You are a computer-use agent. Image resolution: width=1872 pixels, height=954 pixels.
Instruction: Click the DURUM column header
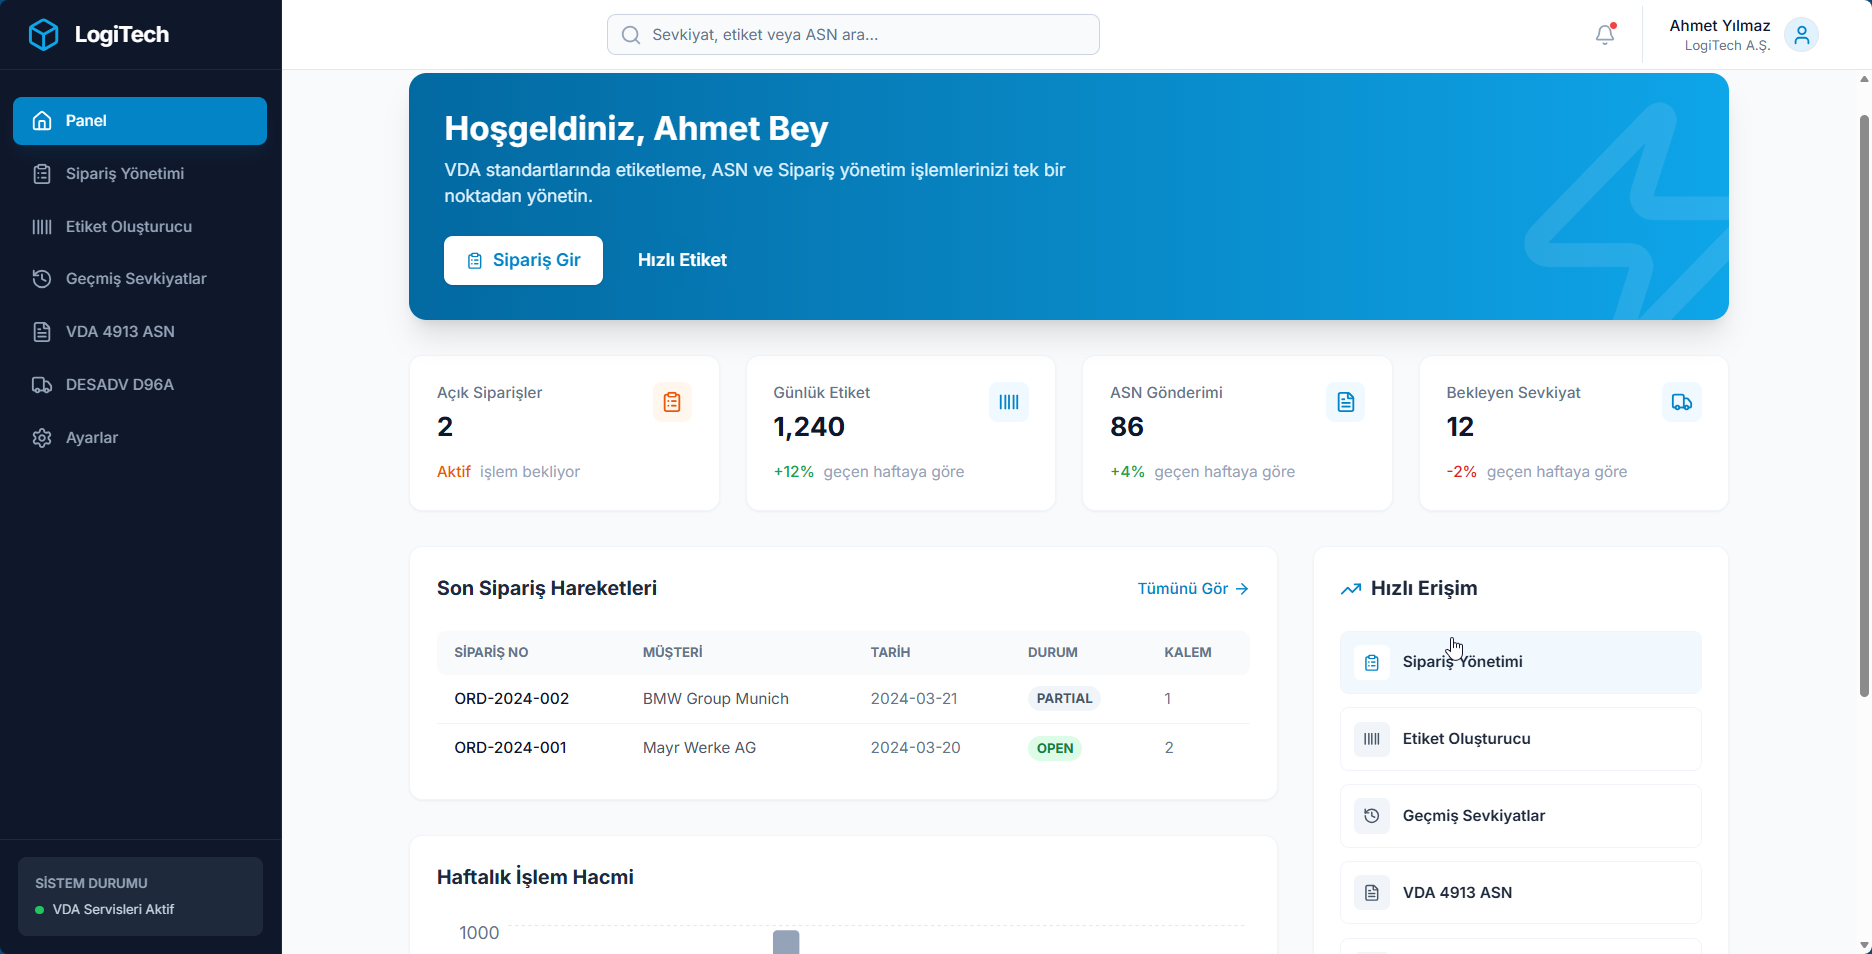(x=1053, y=652)
